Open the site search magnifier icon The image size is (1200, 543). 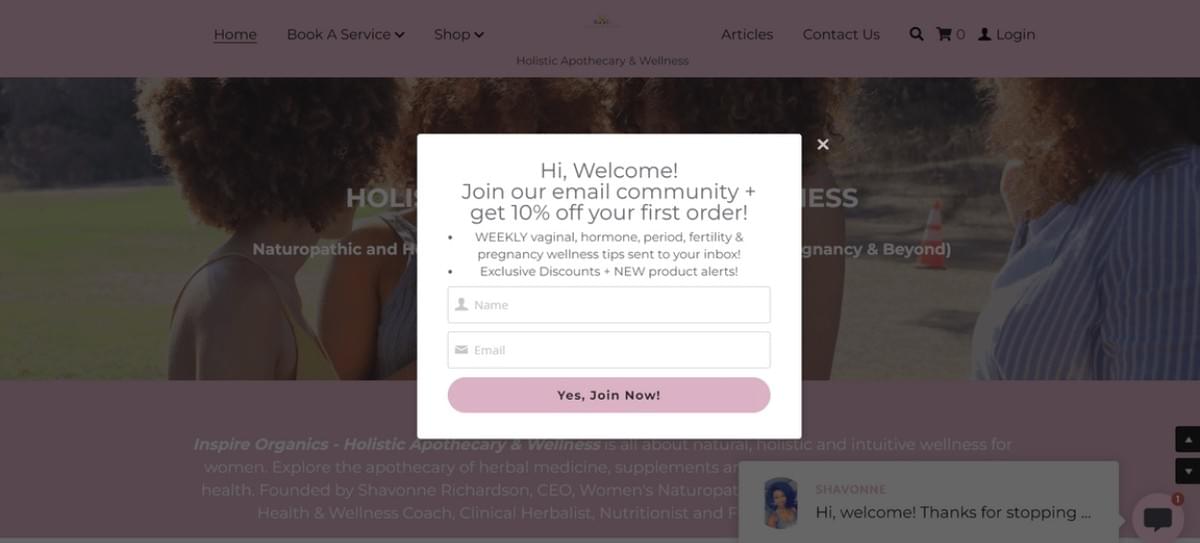[916, 34]
